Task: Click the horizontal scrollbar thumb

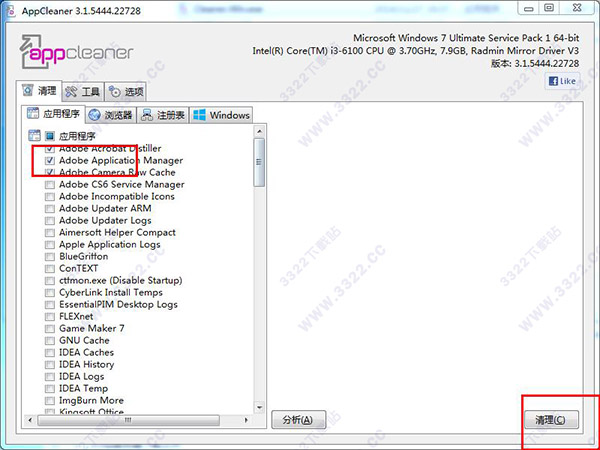Action: 129,420
